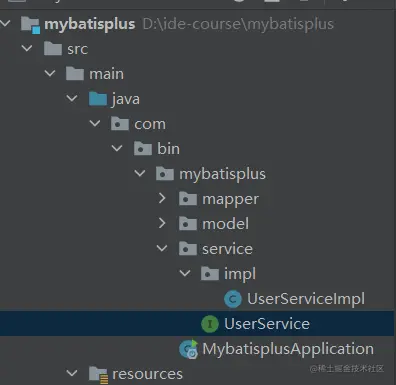The height and width of the screenshot is (385, 396).
Task: Collapse the service package
Action: coord(162,248)
